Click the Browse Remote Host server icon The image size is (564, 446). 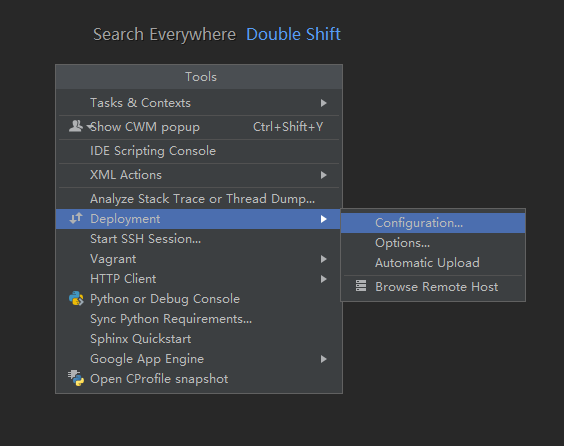tap(361, 286)
